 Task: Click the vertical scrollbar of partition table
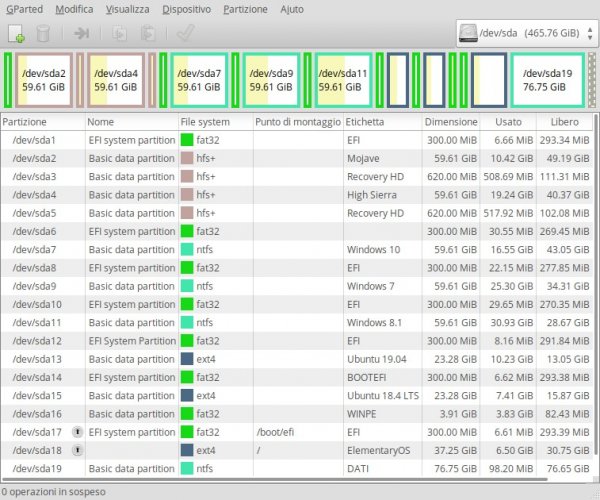click(x=596, y=284)
